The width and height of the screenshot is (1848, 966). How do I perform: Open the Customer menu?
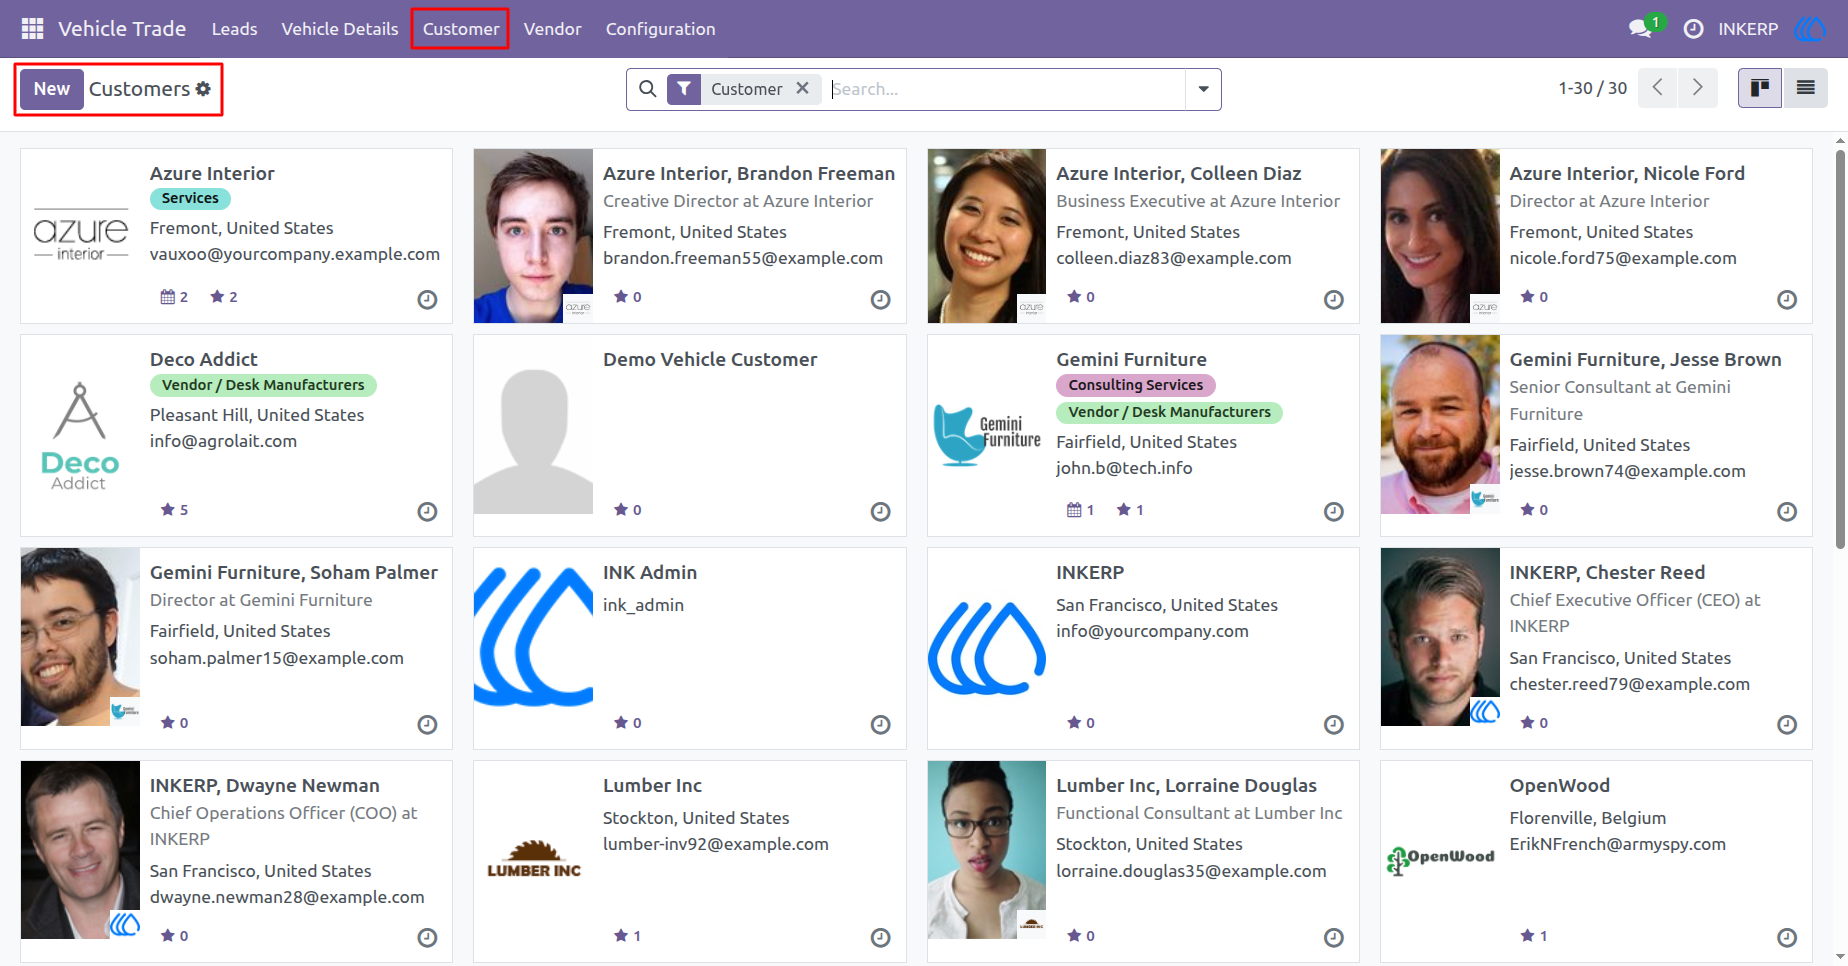point(461,29)
